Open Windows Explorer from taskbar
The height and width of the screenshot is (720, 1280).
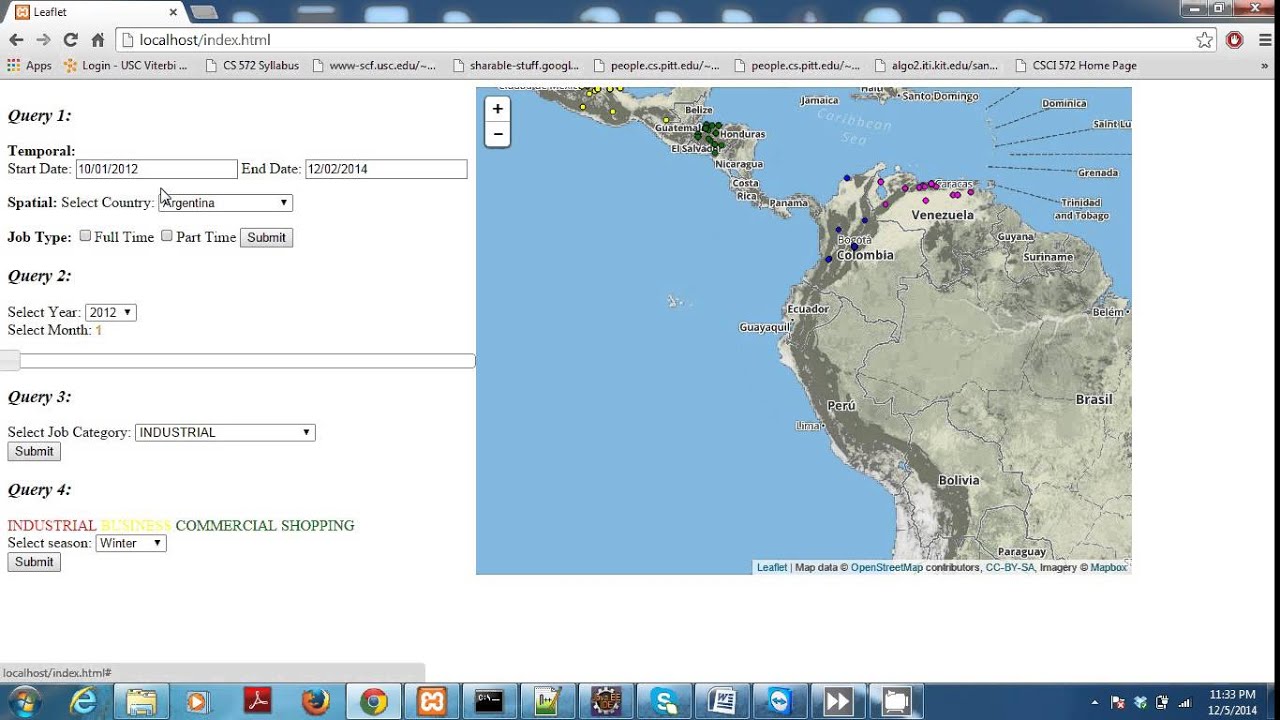click(142, 702)
